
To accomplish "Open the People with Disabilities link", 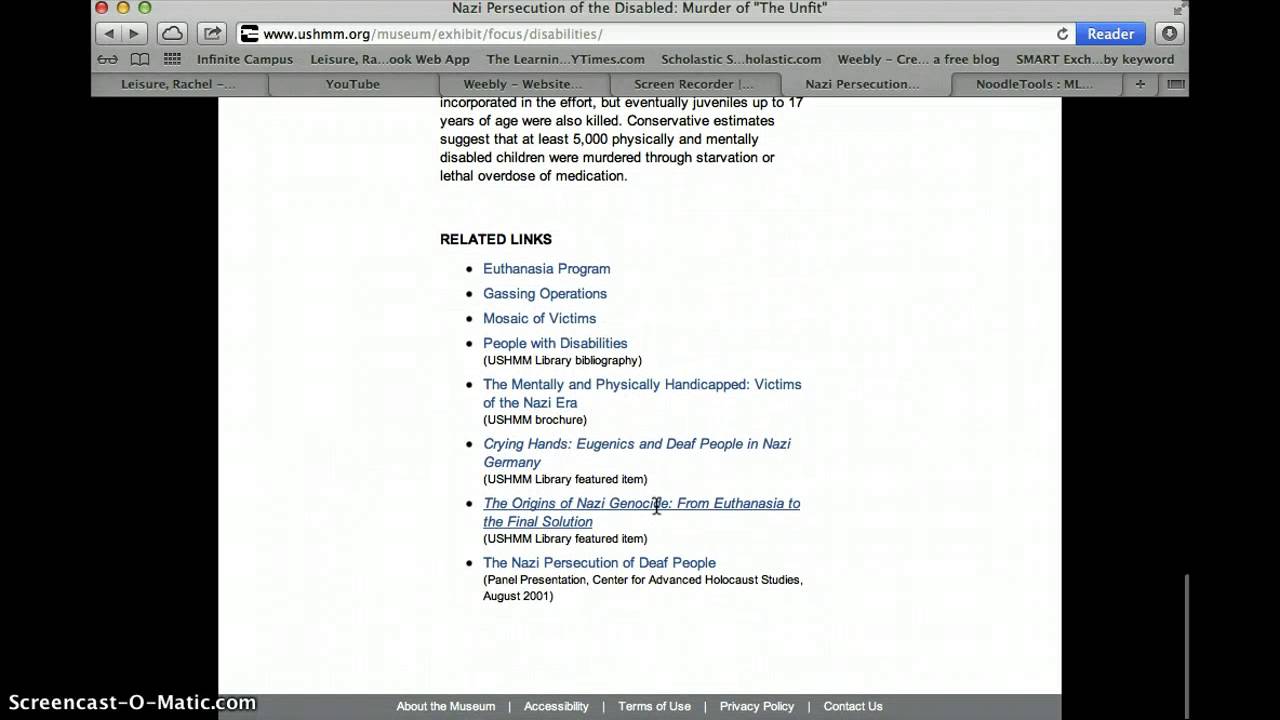I will coord(555,343).
